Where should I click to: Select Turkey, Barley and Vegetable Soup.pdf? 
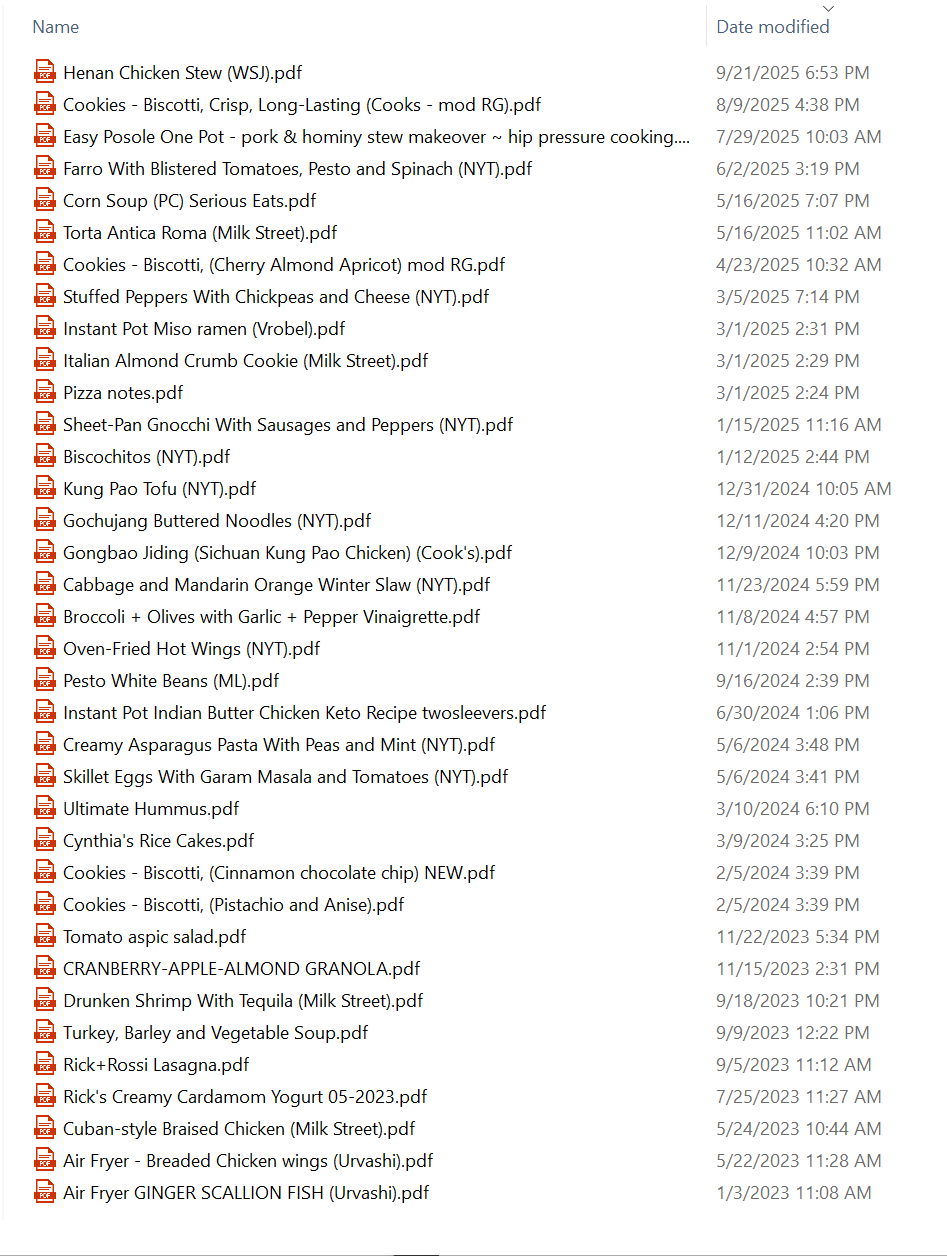[215, 1032]
